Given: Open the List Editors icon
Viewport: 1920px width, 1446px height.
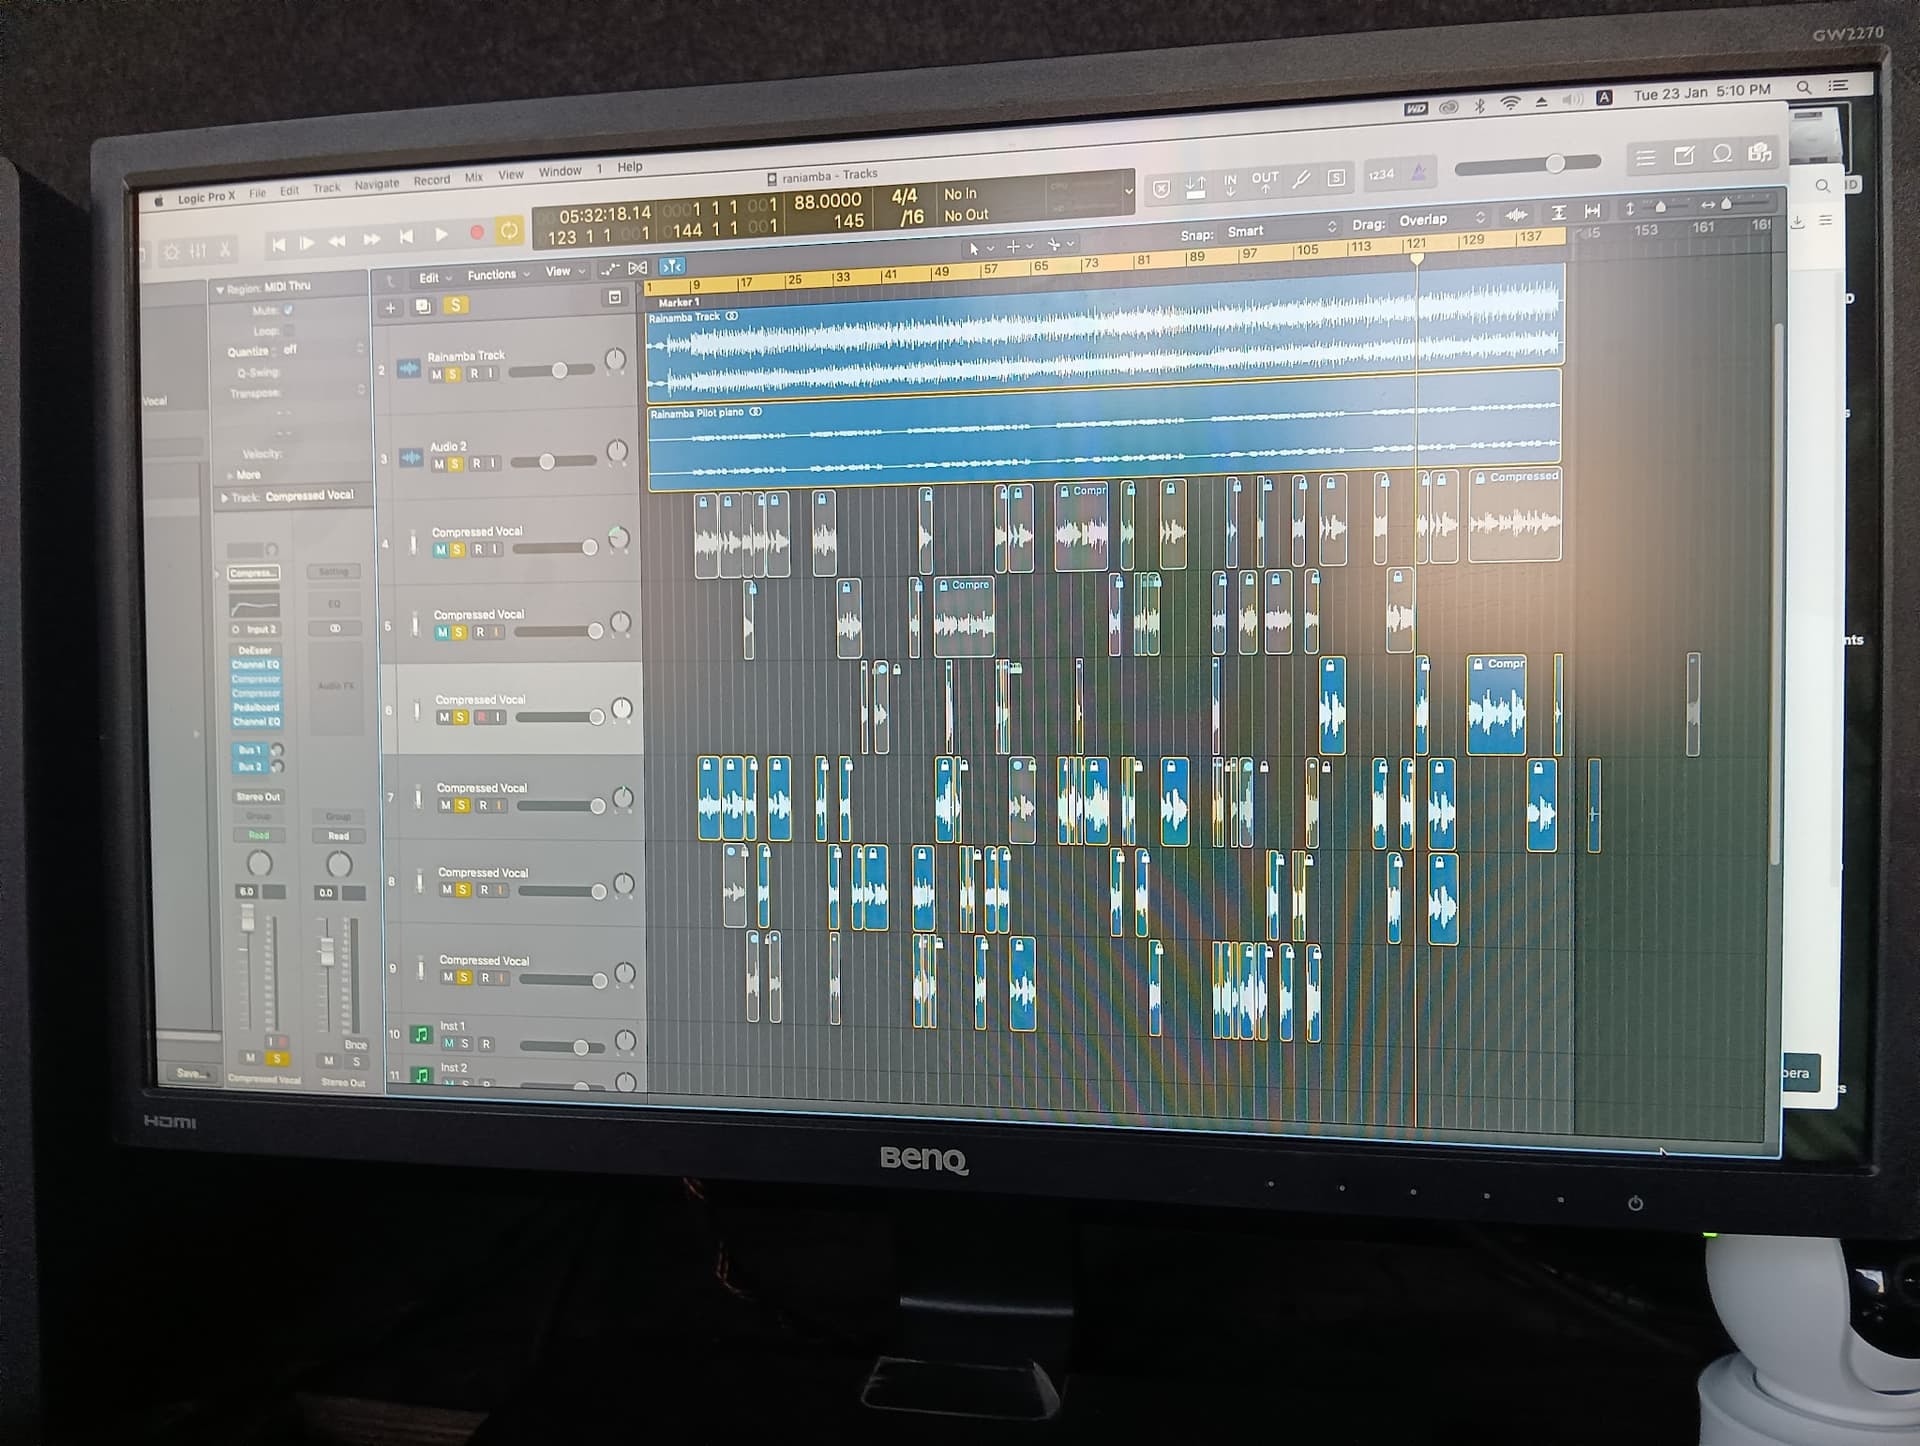Looking at the screenshot, I should pyautogui.click(x=1645, y=157).
